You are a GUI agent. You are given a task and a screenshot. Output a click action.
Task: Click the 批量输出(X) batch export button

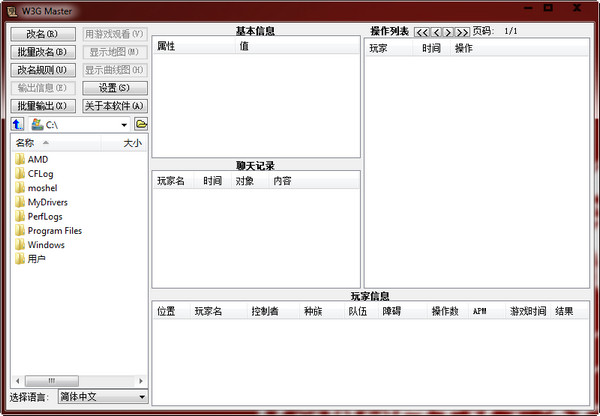tap(42, 106)
